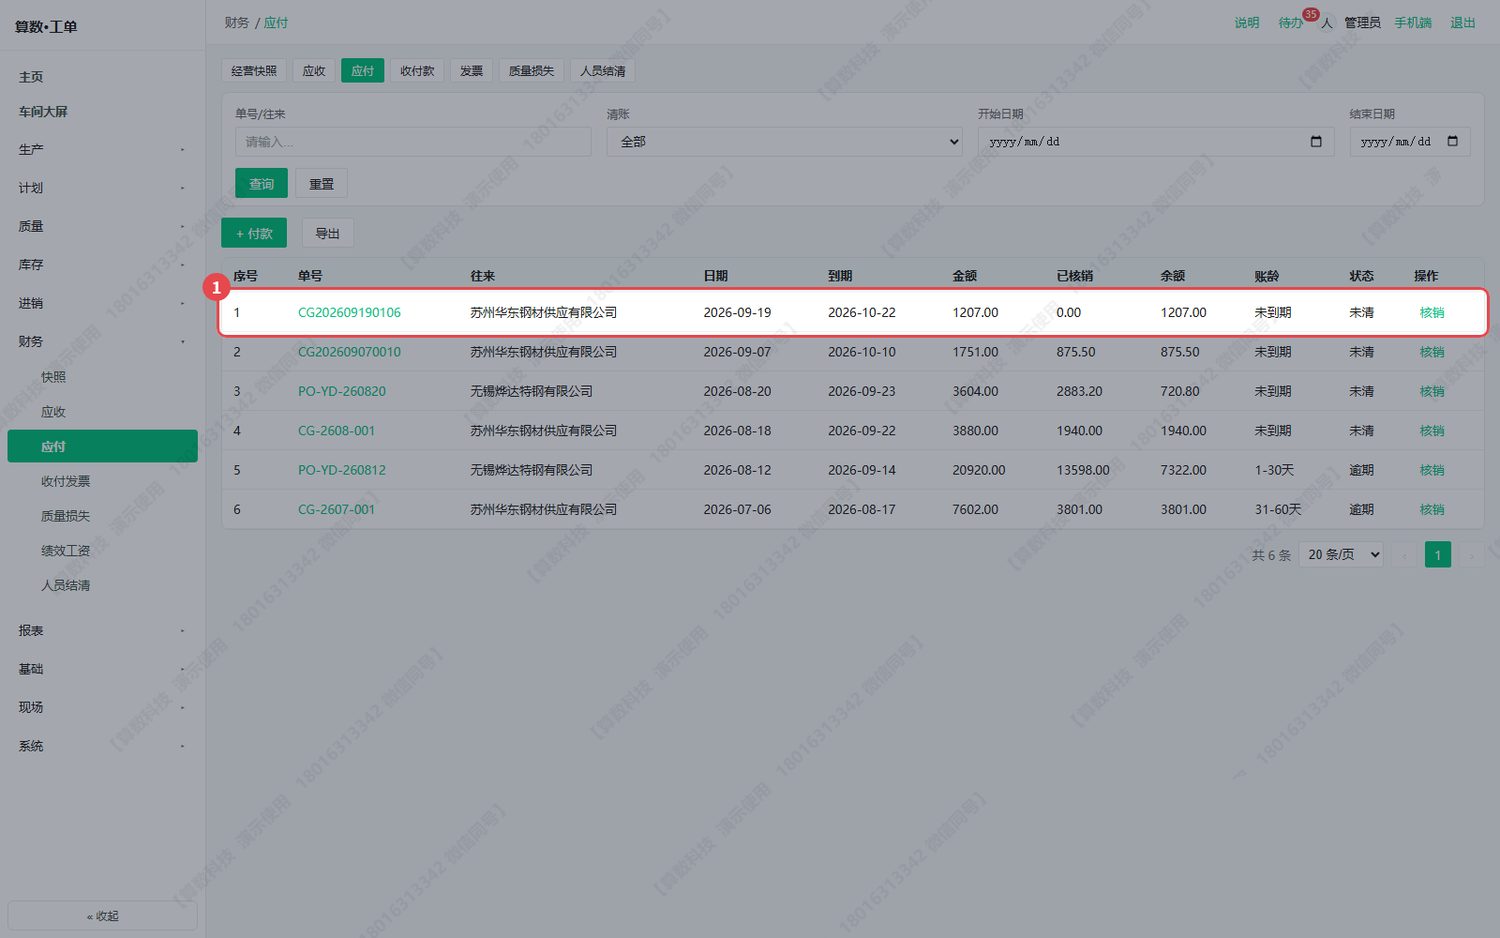Click 核销 for order CG202609190106
The width and height of the screenshot is (1500, 938).
click(1432, 313)
